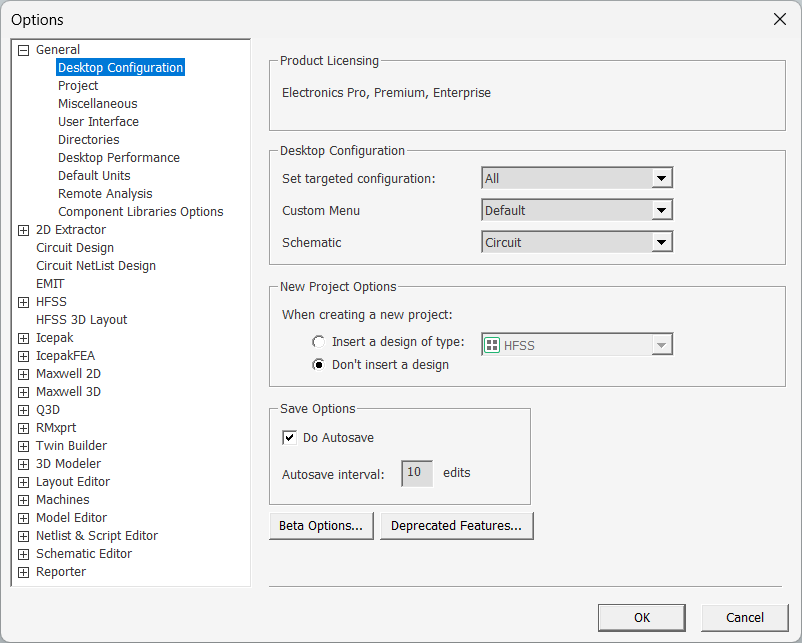Expand the Machines tree node
This screenshot has height=643, width=802.
click(x=24, y=500)
